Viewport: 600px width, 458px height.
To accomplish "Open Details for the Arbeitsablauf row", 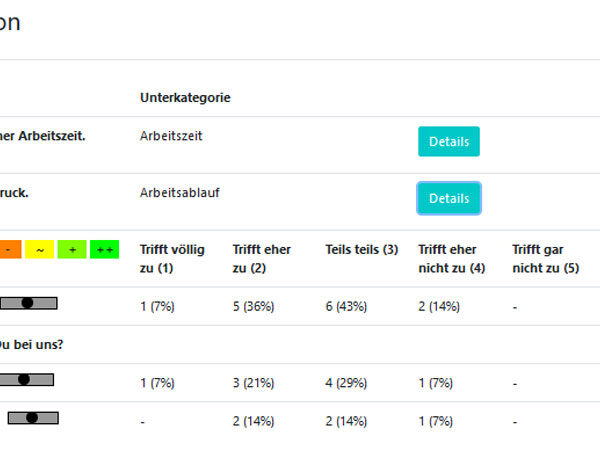I will (448, 198).
